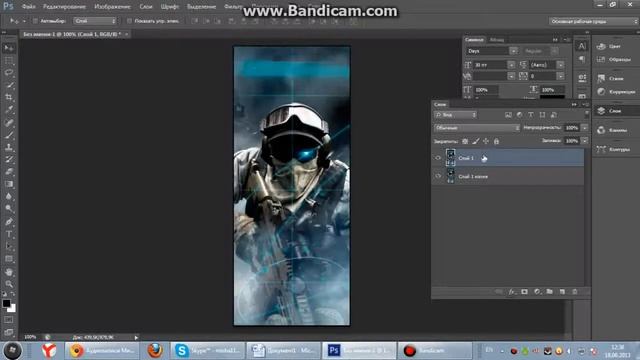640x360 pixels.
Task: Open the Слои menu
Action: coord(146,7)
